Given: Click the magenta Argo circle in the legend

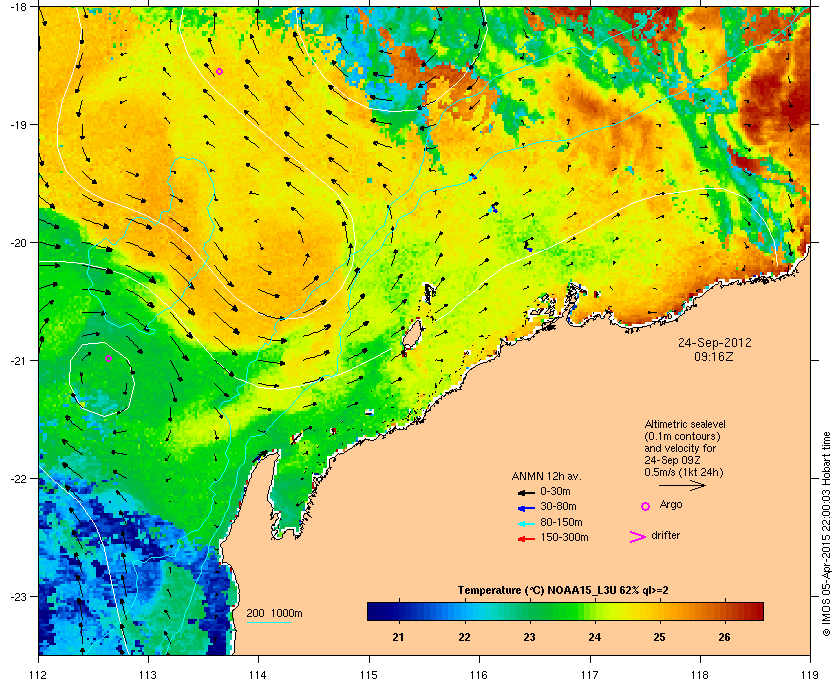Looking at the screenshot, I should [645, 506].
